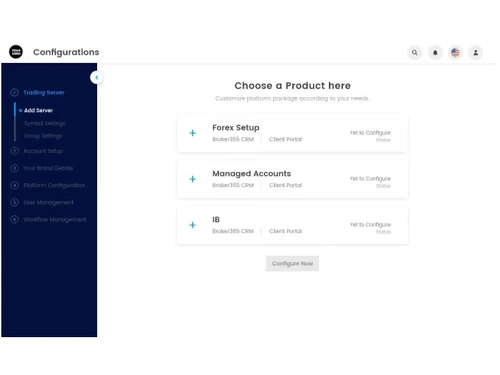Go to Platform Configuration step
Screen dimensions: 500x375
54,185
